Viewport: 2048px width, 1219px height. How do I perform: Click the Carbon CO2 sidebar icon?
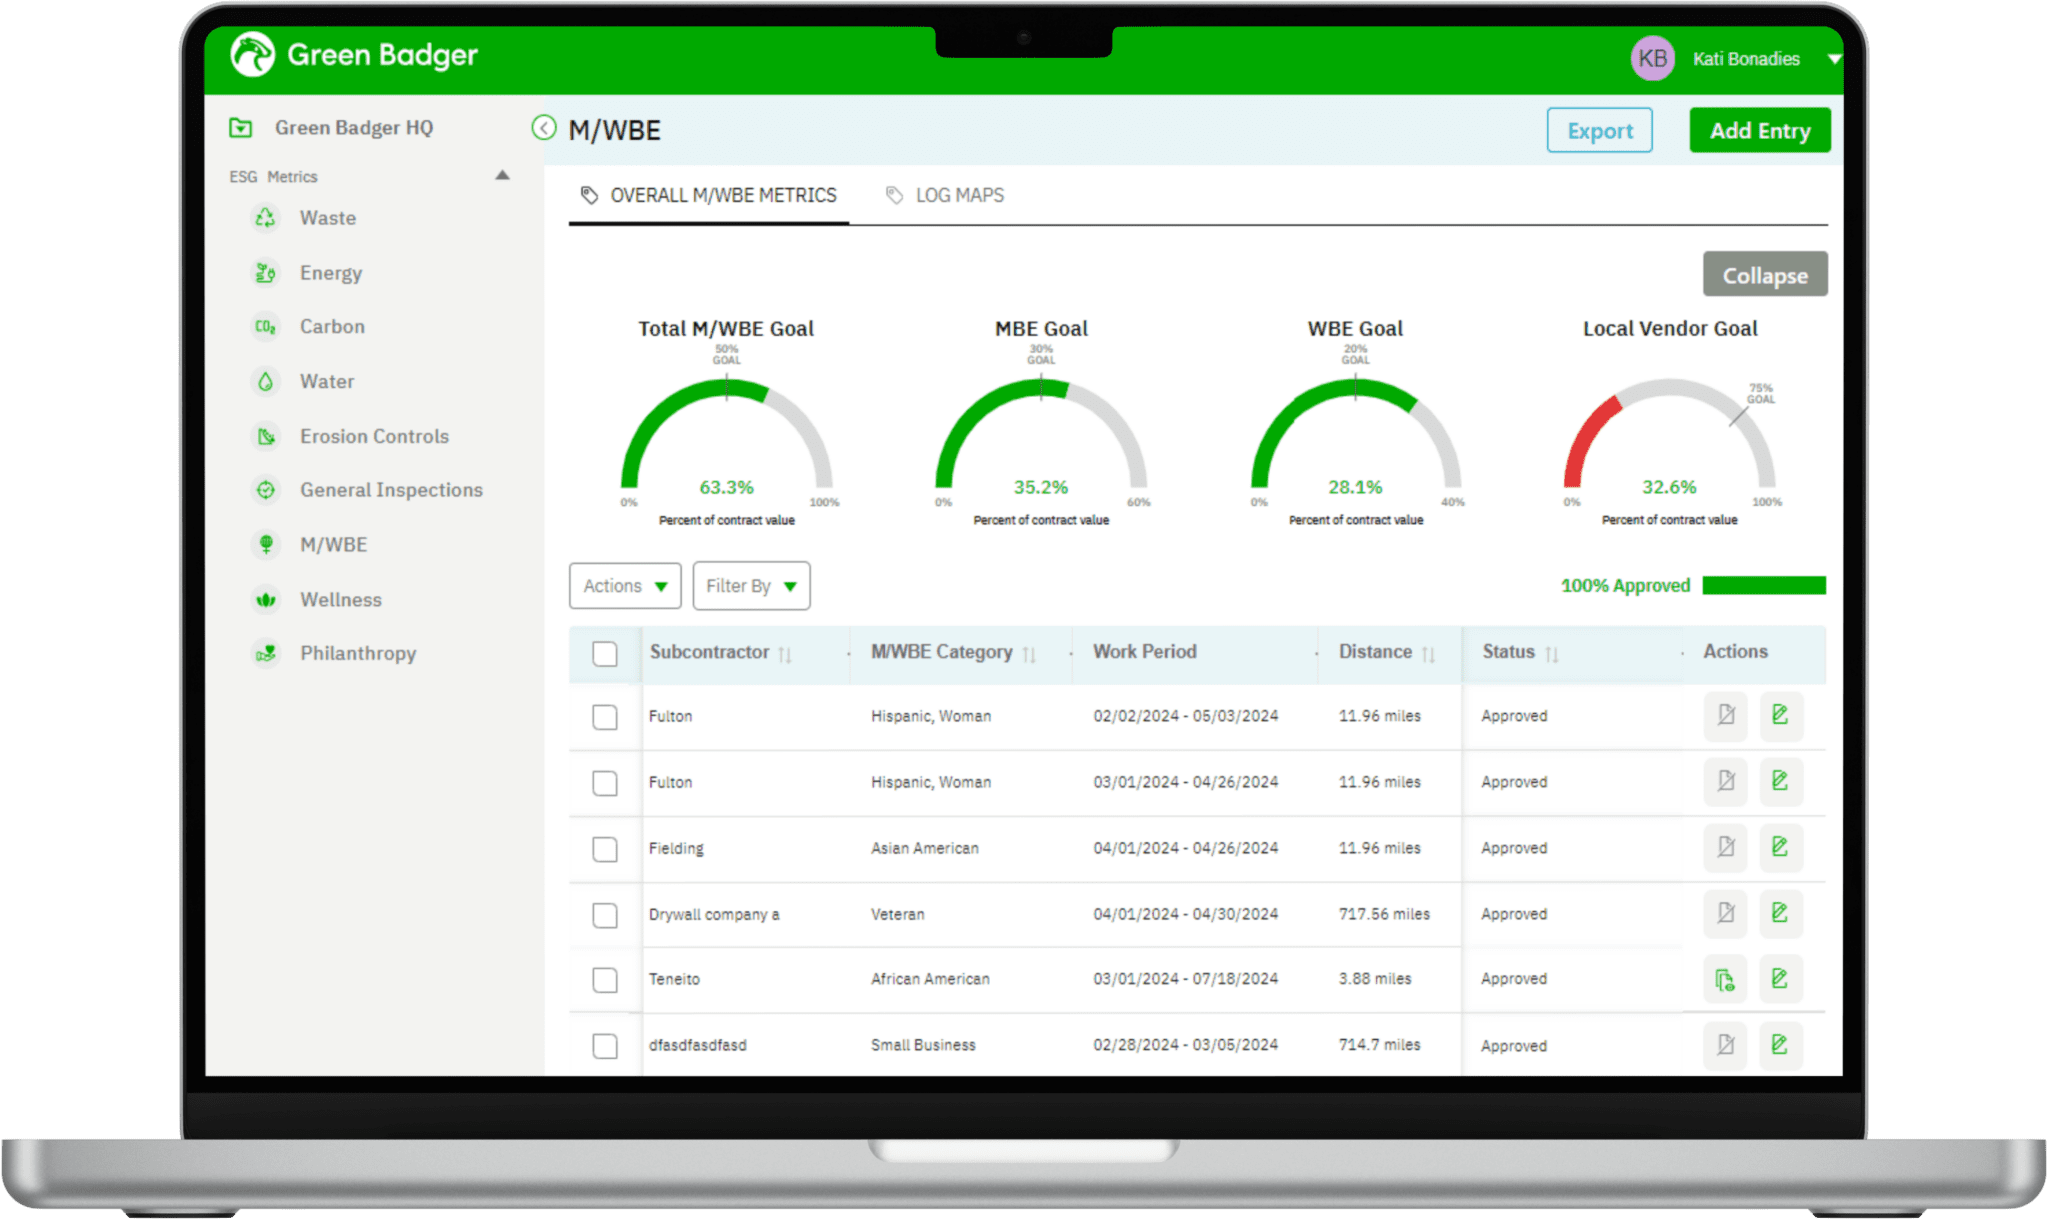click(x=265, y=327)
